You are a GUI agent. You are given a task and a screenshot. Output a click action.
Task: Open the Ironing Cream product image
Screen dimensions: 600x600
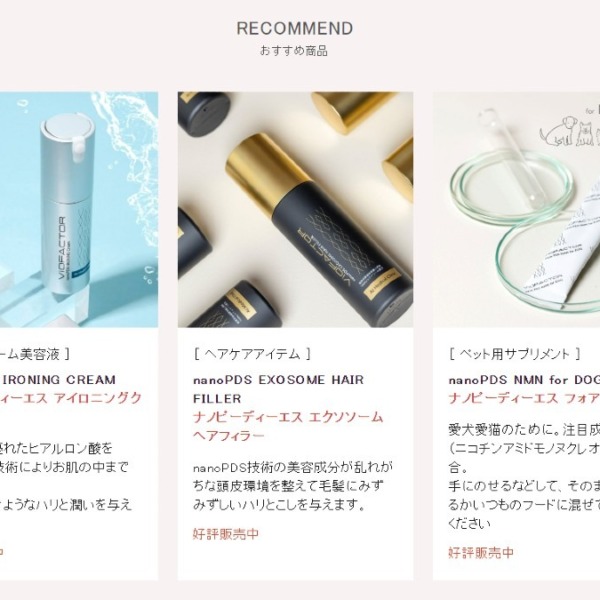(79, 209)
